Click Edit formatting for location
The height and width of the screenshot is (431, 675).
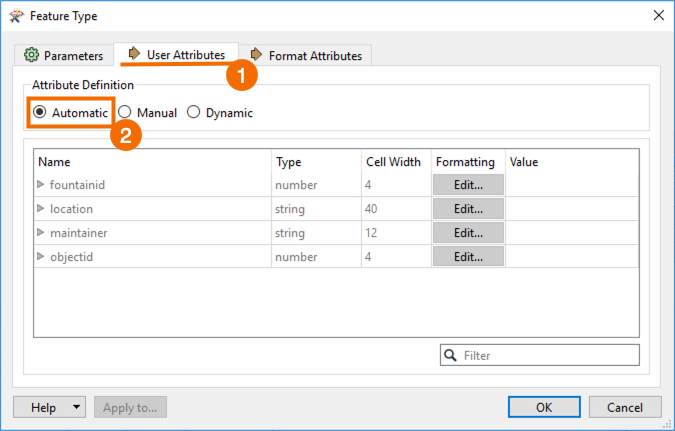click(x=468, y=209)
